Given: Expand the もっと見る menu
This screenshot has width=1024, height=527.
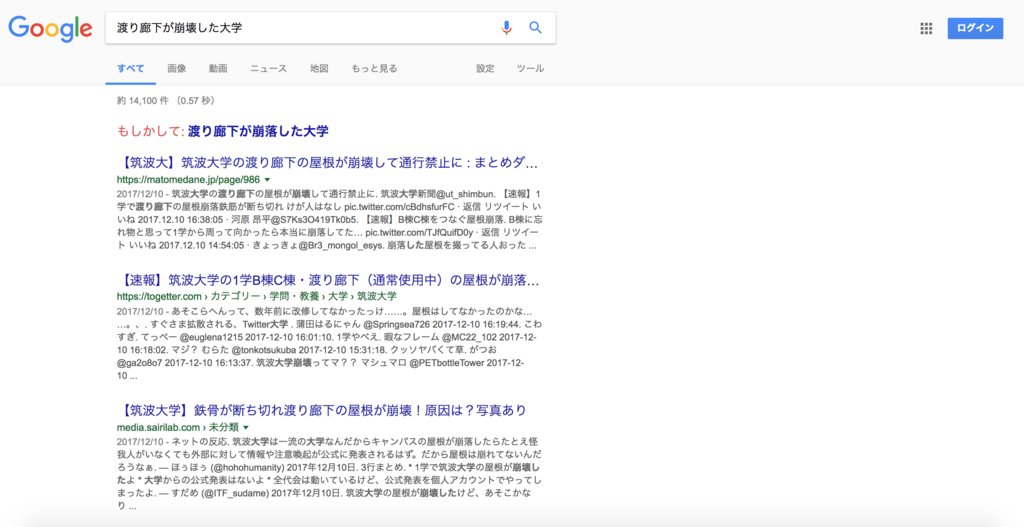Looking at the screenshot, I should pyautogui.click(x=374, y=69).
